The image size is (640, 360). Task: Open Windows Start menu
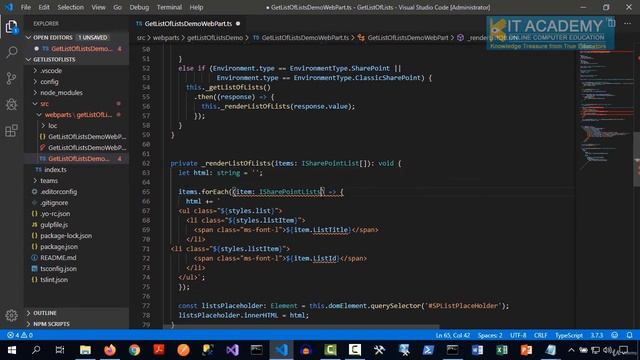pos(11,350)
